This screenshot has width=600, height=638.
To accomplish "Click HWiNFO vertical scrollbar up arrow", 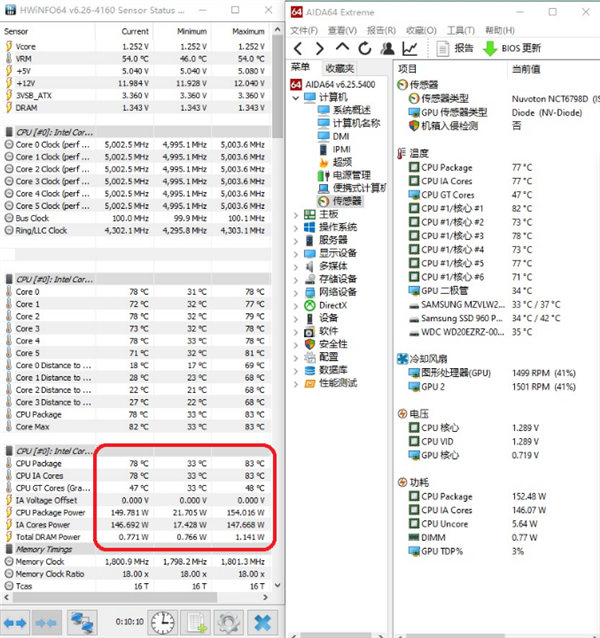I will (x=277, y=30).
